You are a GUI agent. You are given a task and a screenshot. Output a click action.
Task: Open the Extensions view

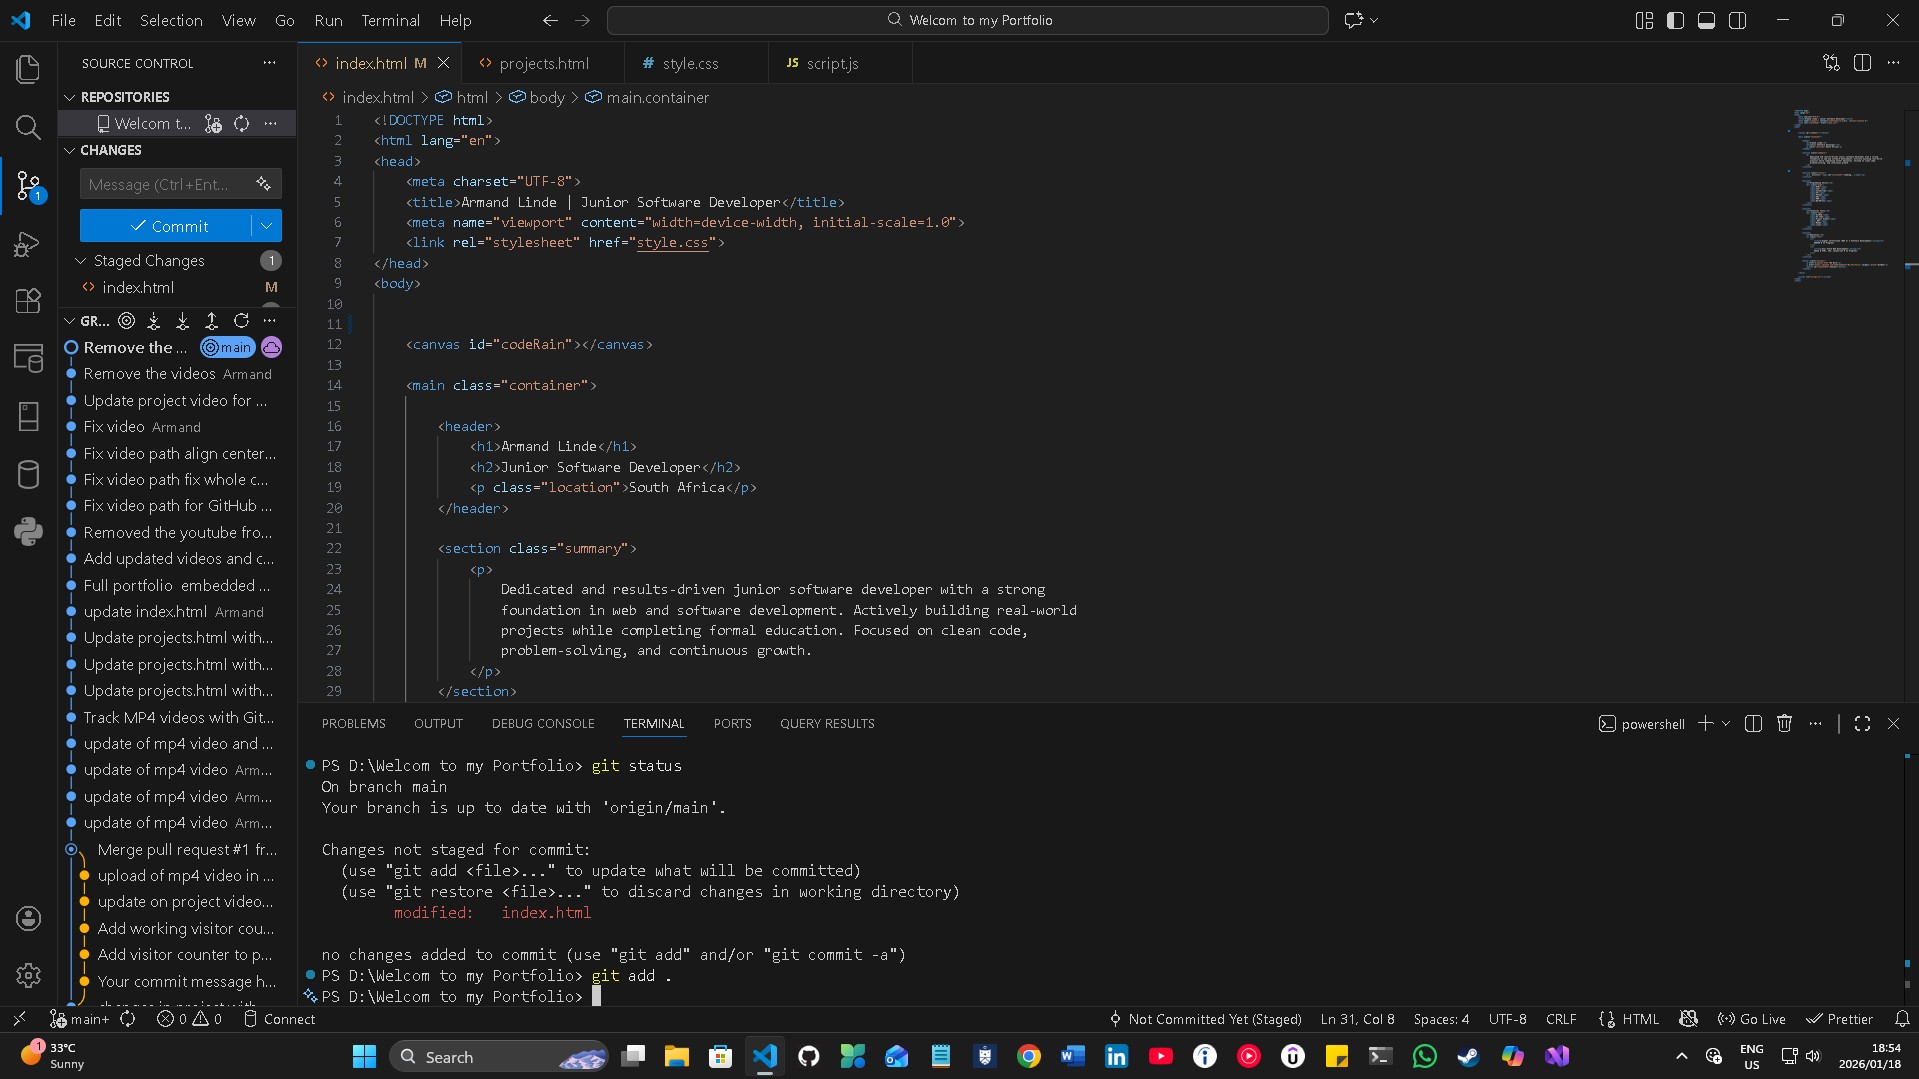(27, 301)
